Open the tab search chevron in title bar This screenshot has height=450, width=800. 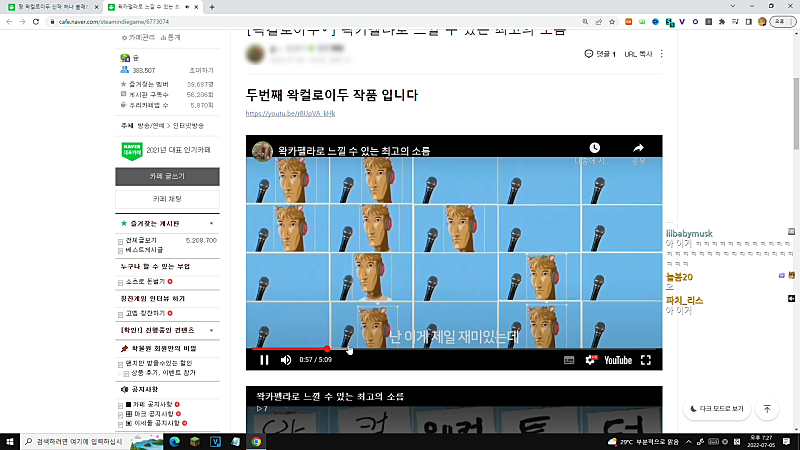click(733, 6)
